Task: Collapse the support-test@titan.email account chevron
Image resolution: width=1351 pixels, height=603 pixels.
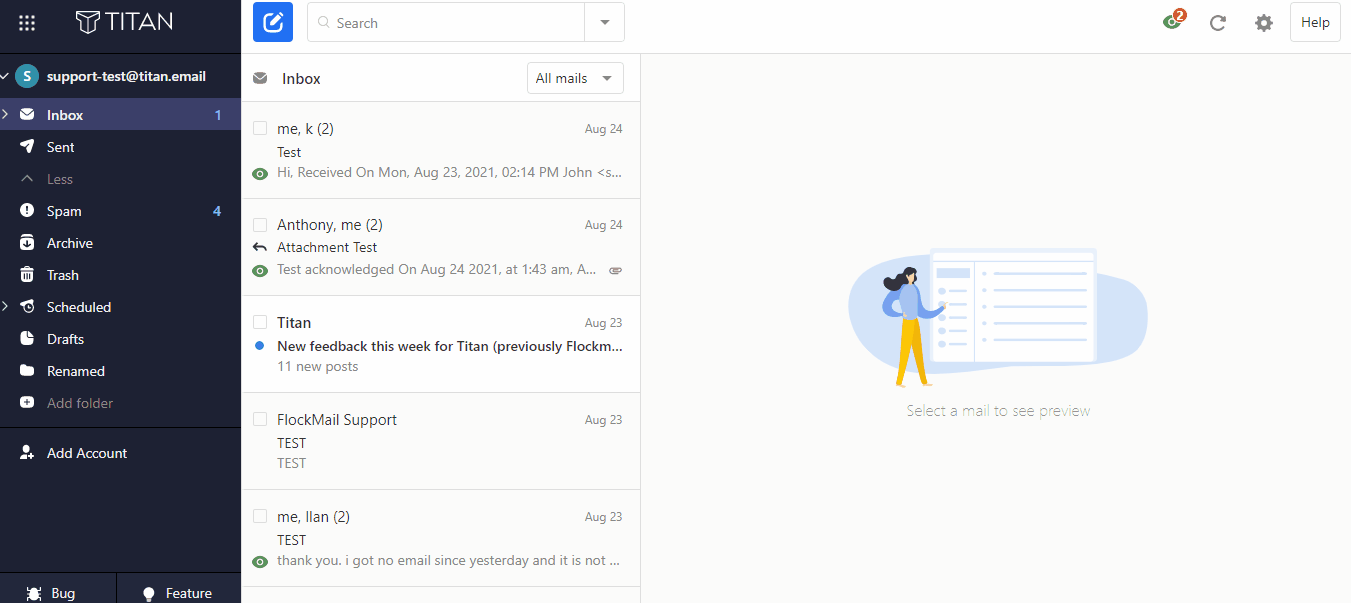Action: pyautogui.click(x=5, y=76)
